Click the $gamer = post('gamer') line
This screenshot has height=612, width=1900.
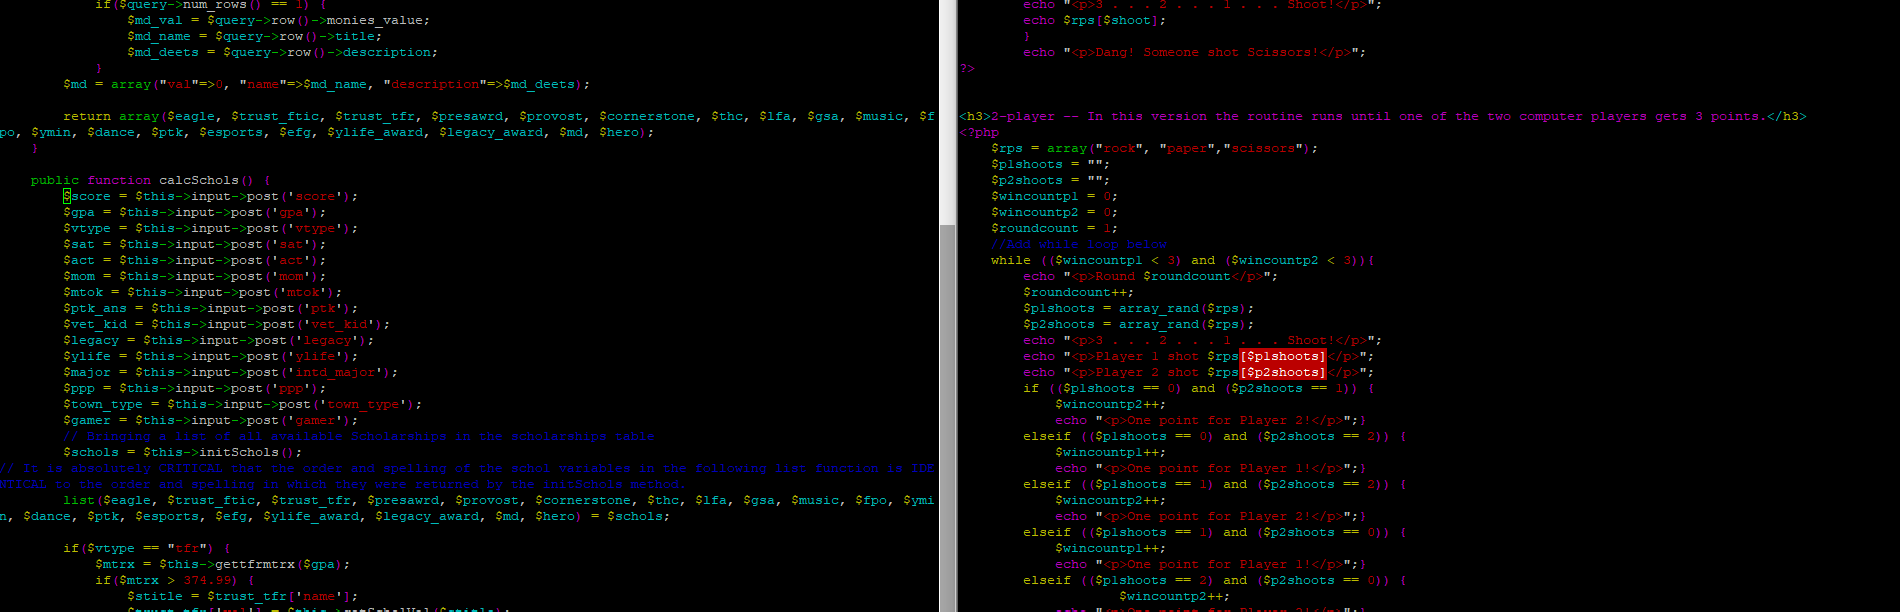210,420
